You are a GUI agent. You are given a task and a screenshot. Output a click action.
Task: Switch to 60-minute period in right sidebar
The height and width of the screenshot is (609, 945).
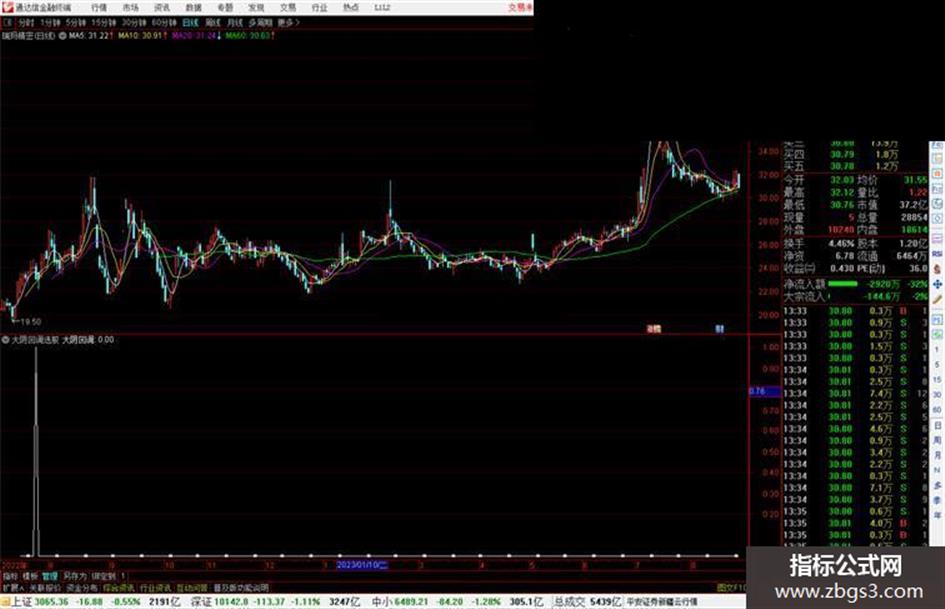tap(937, 409)
